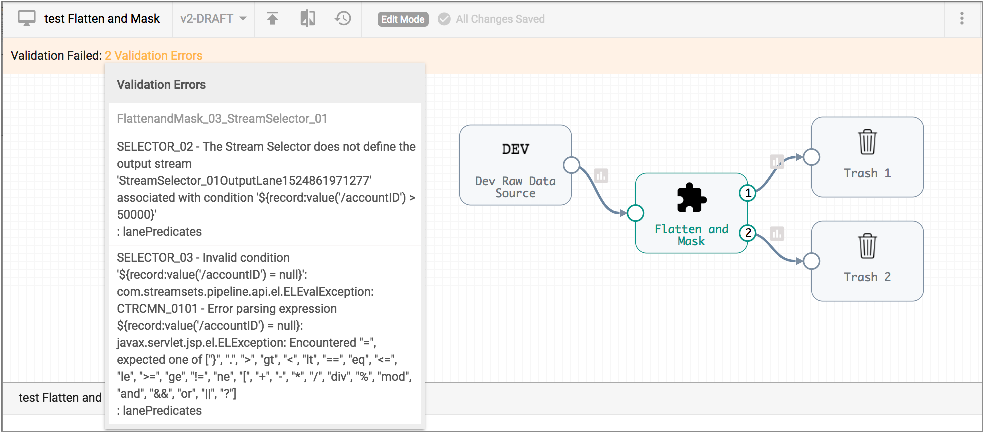Screen dimensions: 983x432
Task: Click the Trash 2 bin icon
Action: coord(867,246)
